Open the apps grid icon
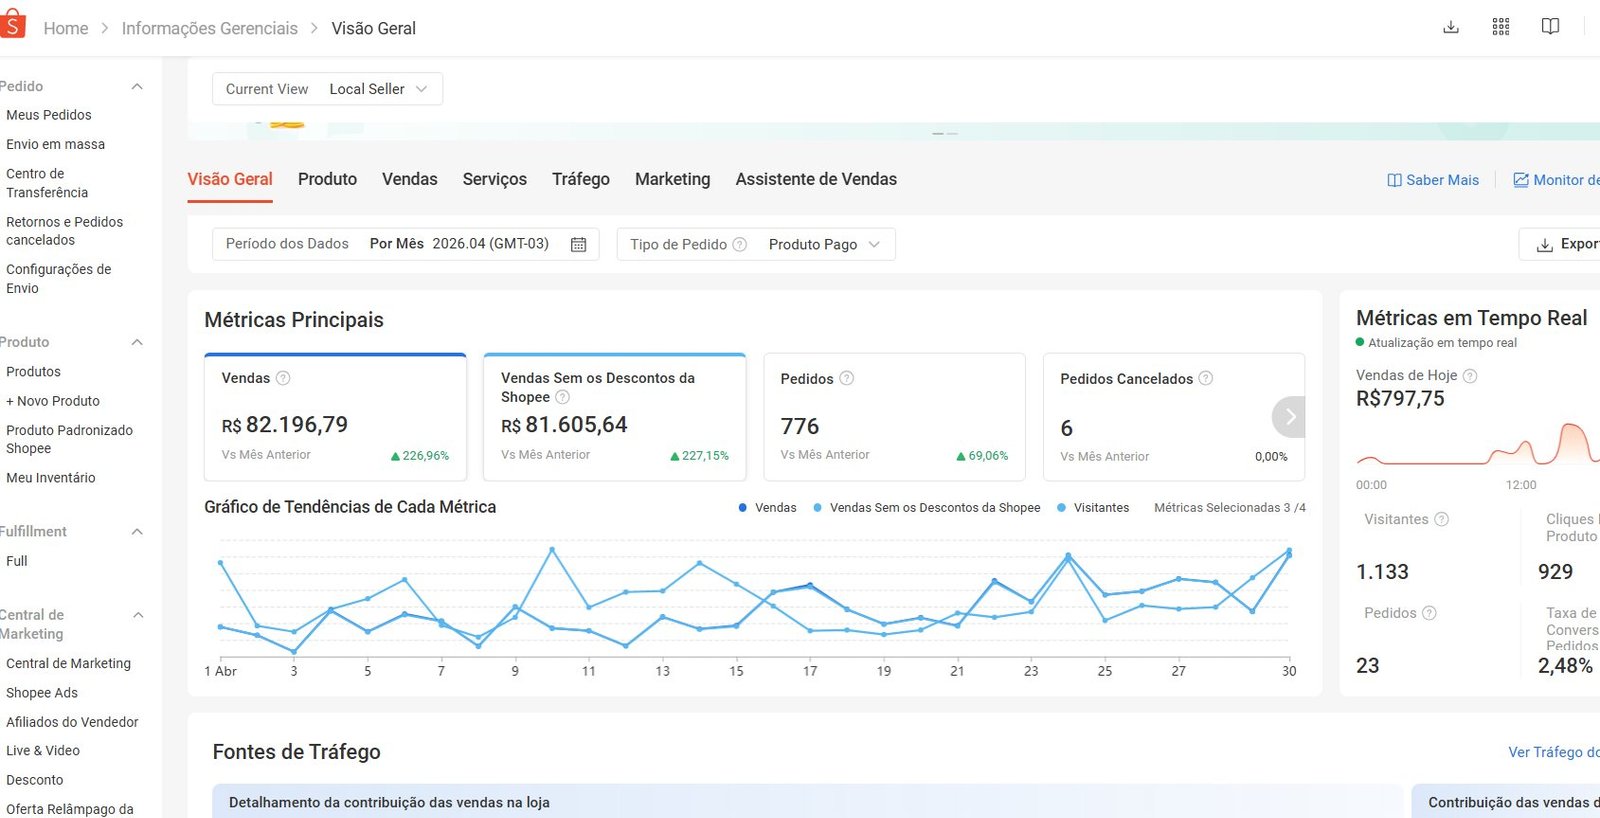 (x=1501, y=27)
